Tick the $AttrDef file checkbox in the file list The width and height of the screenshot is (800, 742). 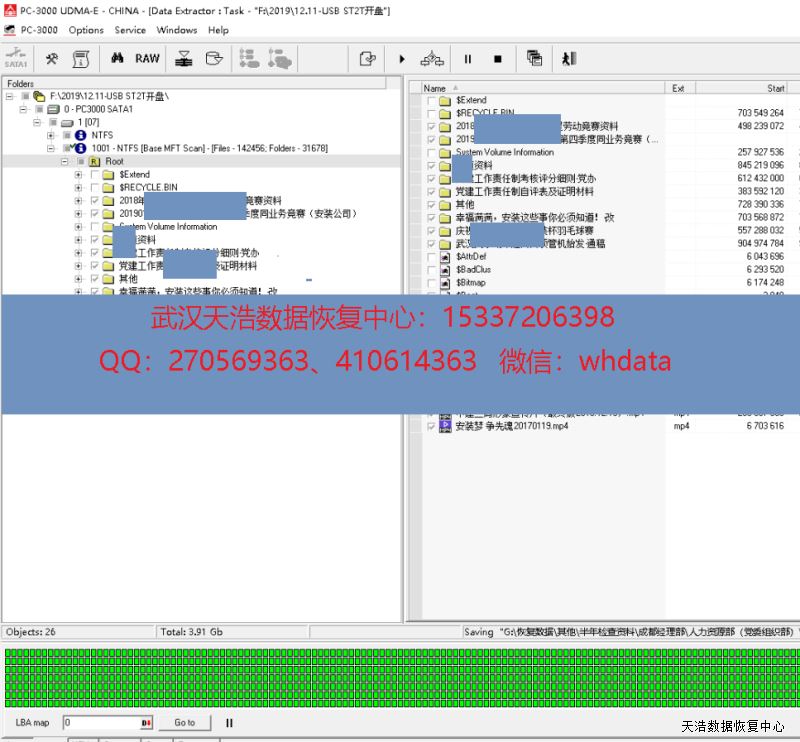point(432,257)
